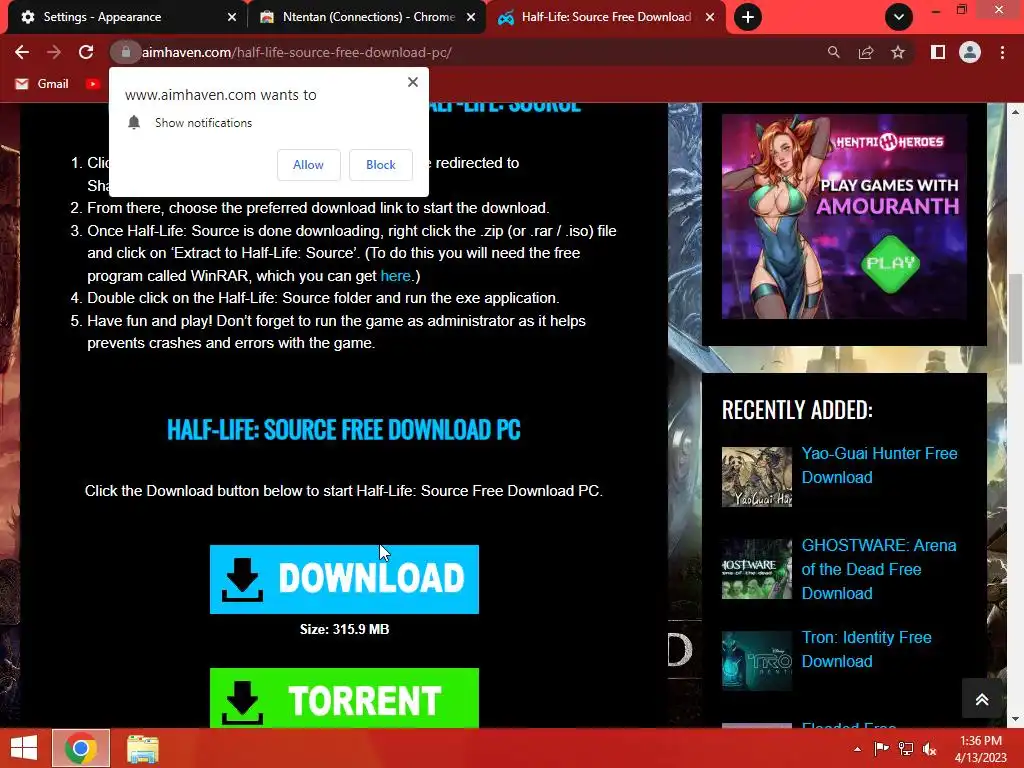Click the GHOSTWARE game thumbnail
Viewport: 1024px width, 768px height.
coord(756,569)
